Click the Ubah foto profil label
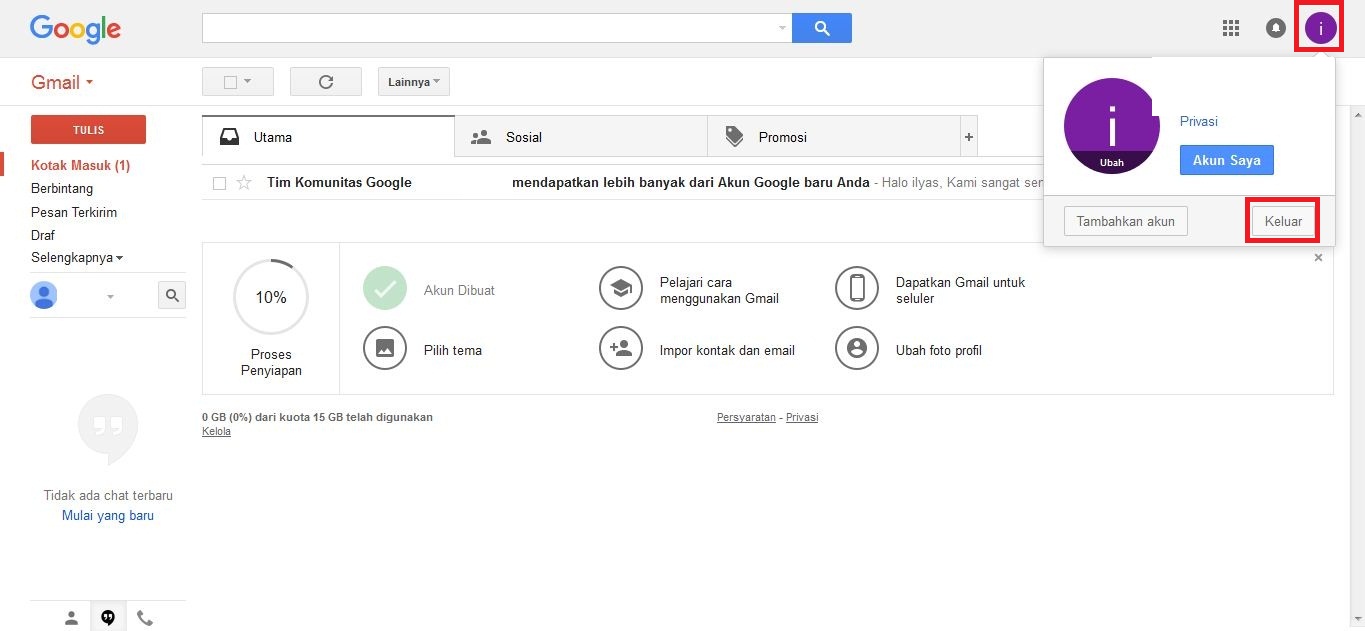 (x=939, y=350)
